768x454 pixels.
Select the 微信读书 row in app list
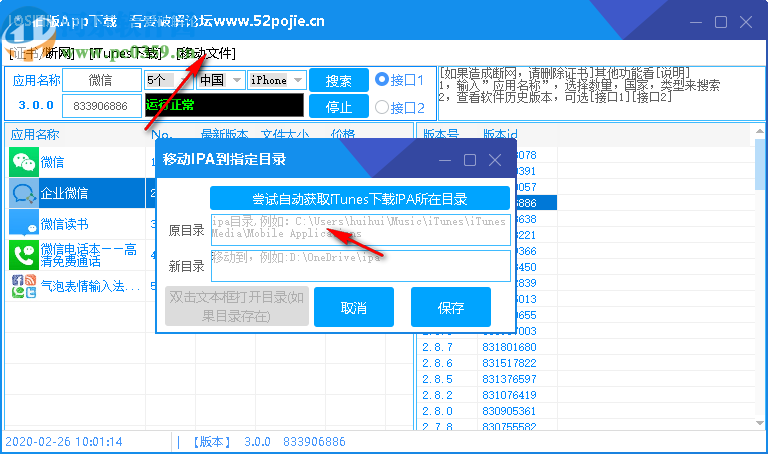tap(81, 224)
